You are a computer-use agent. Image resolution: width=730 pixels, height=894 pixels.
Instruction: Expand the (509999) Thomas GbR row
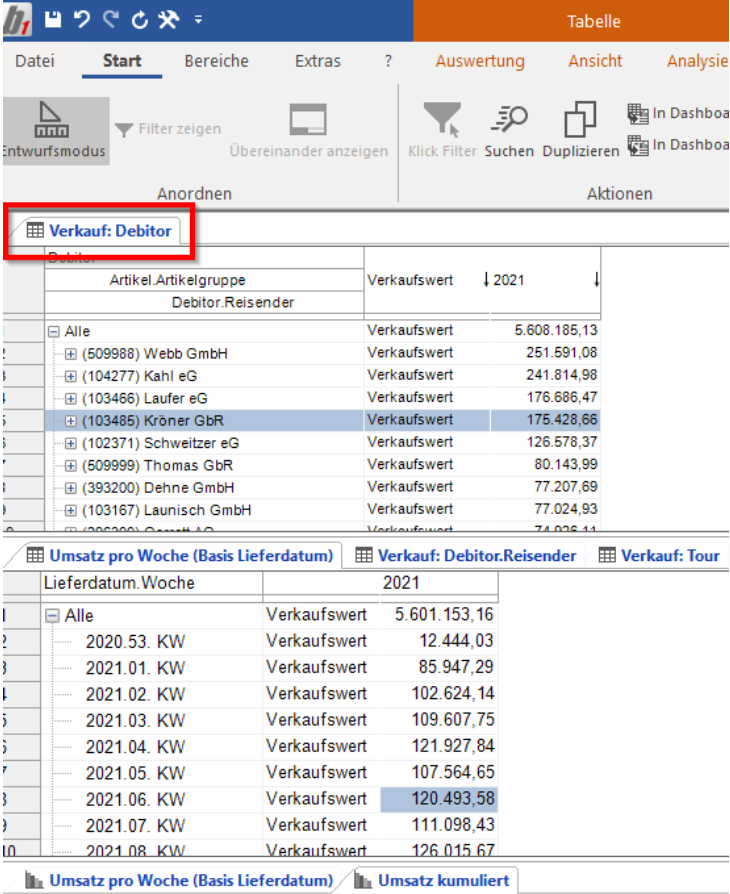[71, 465]
